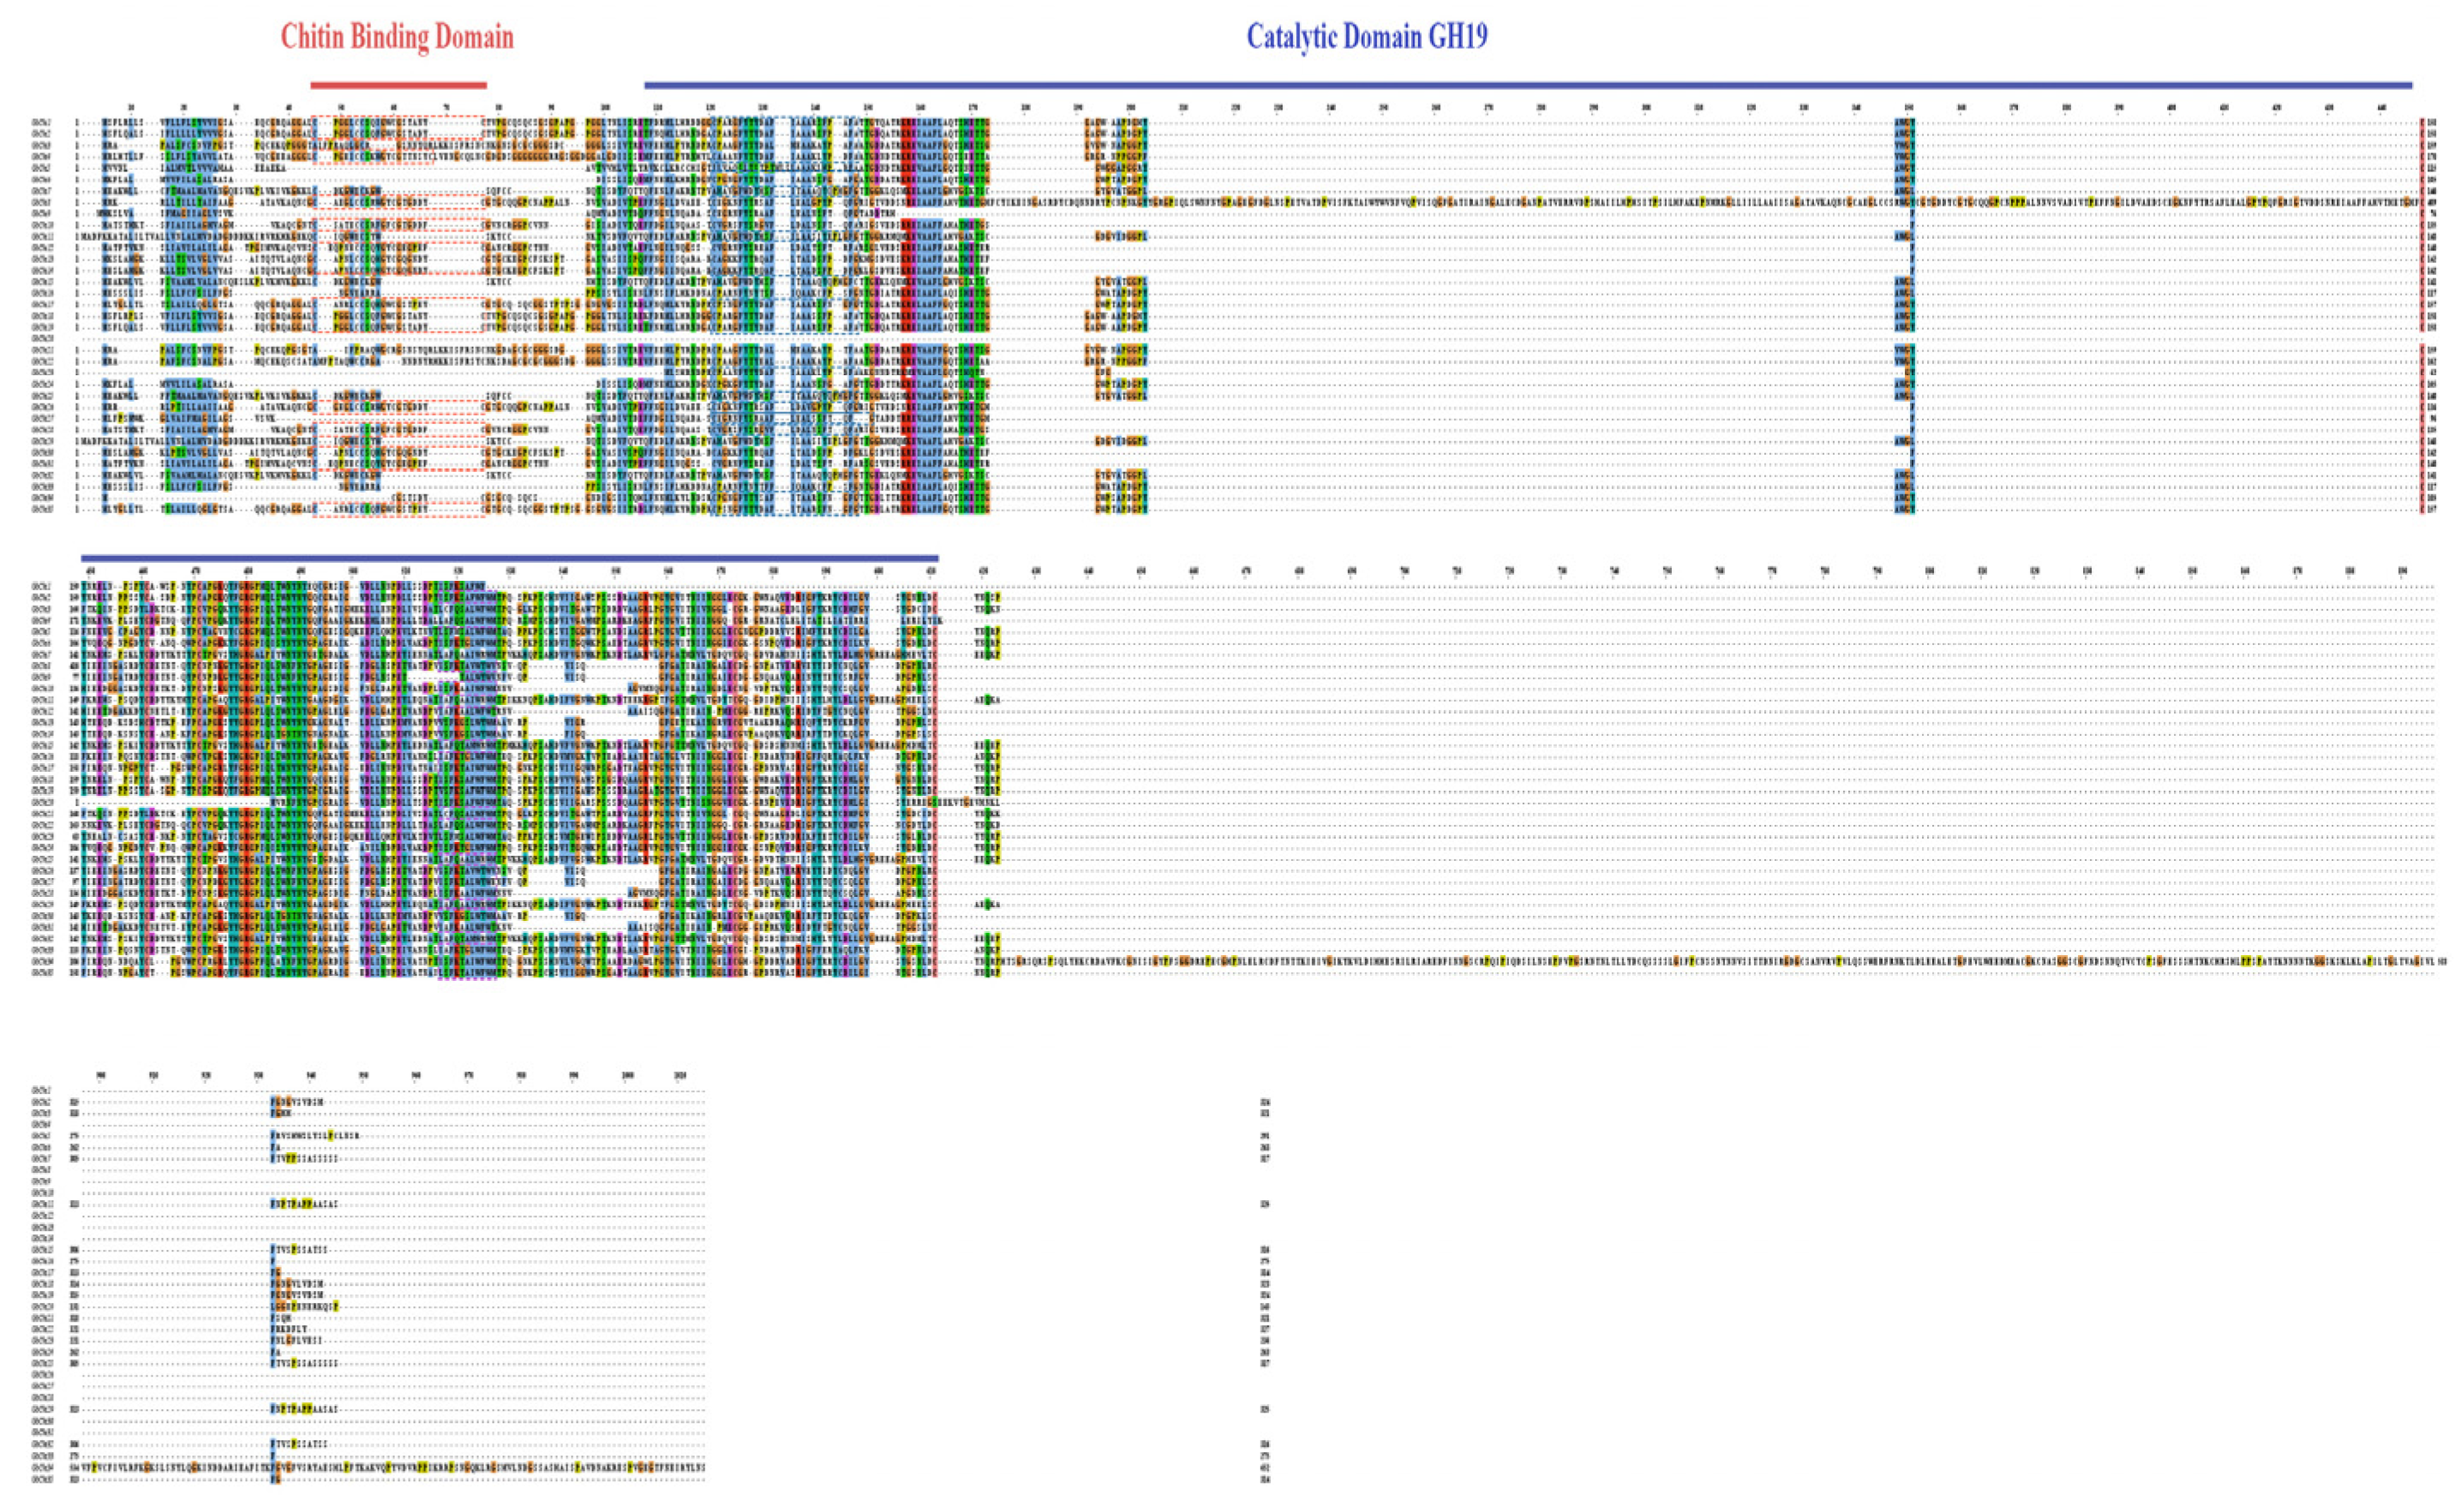Click the blue 'Catalytic Domain GH19' title

1366,37
